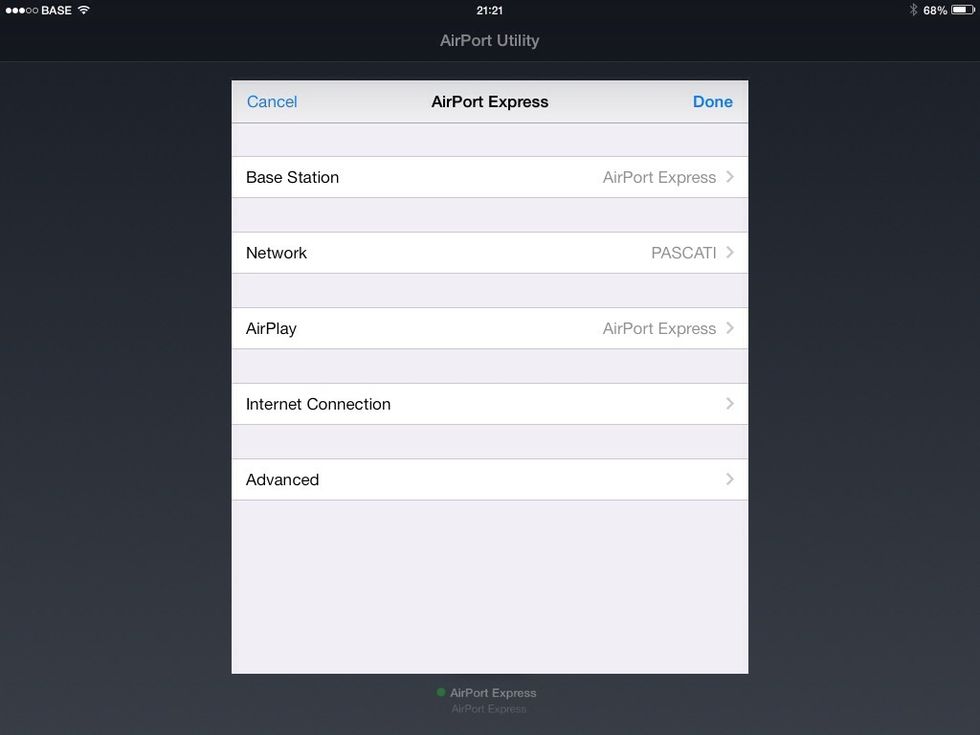Tap the 21:21 clock in status bar
This screenshot has width=980, height=735.
[489, 10]
